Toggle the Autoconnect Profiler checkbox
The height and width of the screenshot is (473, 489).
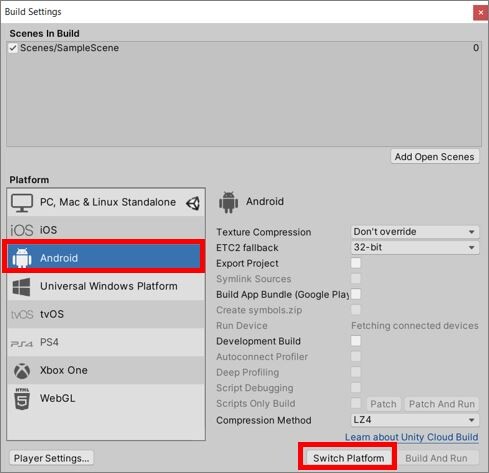[x=356, y=356]
